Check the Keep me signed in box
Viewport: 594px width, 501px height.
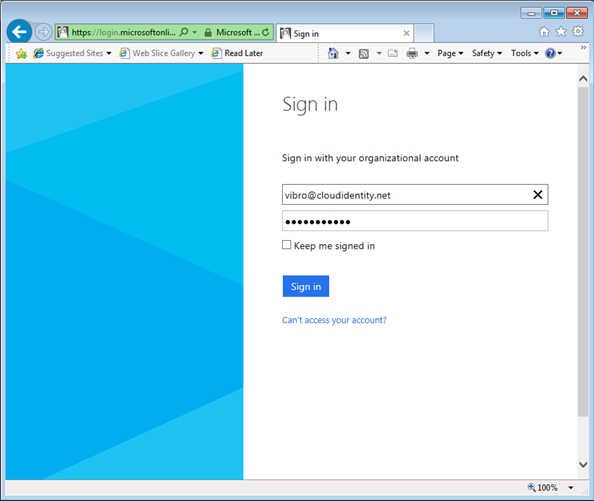(287, 245)
